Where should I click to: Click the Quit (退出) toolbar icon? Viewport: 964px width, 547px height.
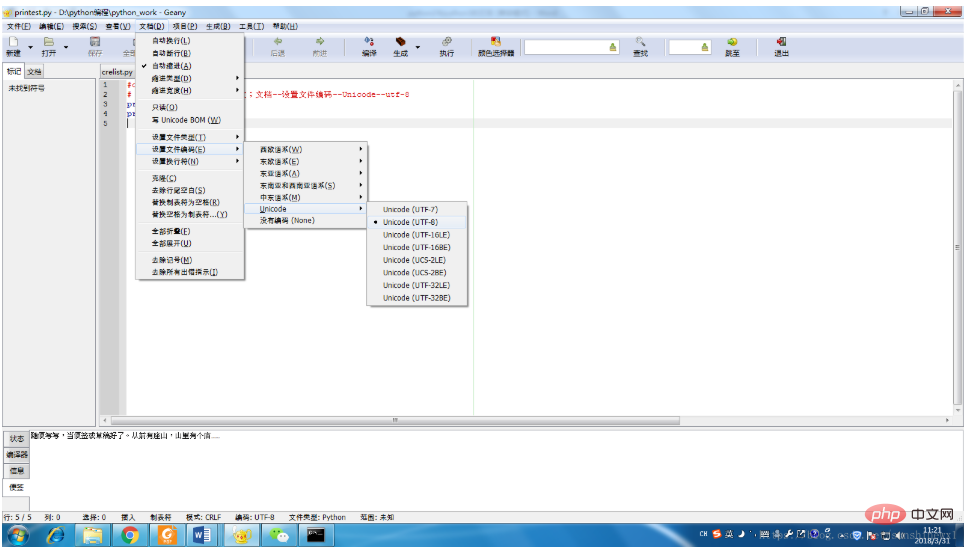[x=781, y=41]
